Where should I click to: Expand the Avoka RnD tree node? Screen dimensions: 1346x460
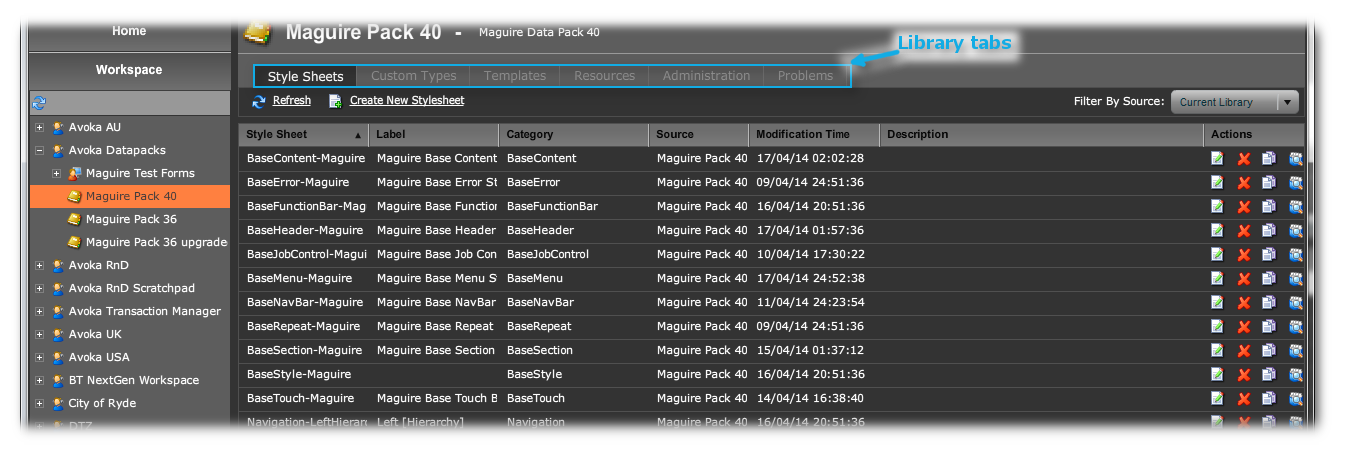pos(39,265)
